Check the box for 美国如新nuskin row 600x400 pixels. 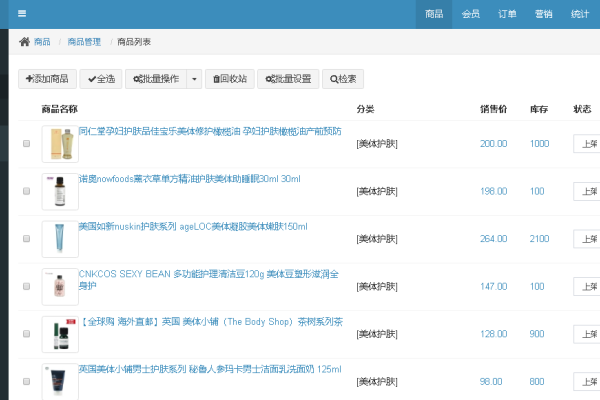click(26, 238)
